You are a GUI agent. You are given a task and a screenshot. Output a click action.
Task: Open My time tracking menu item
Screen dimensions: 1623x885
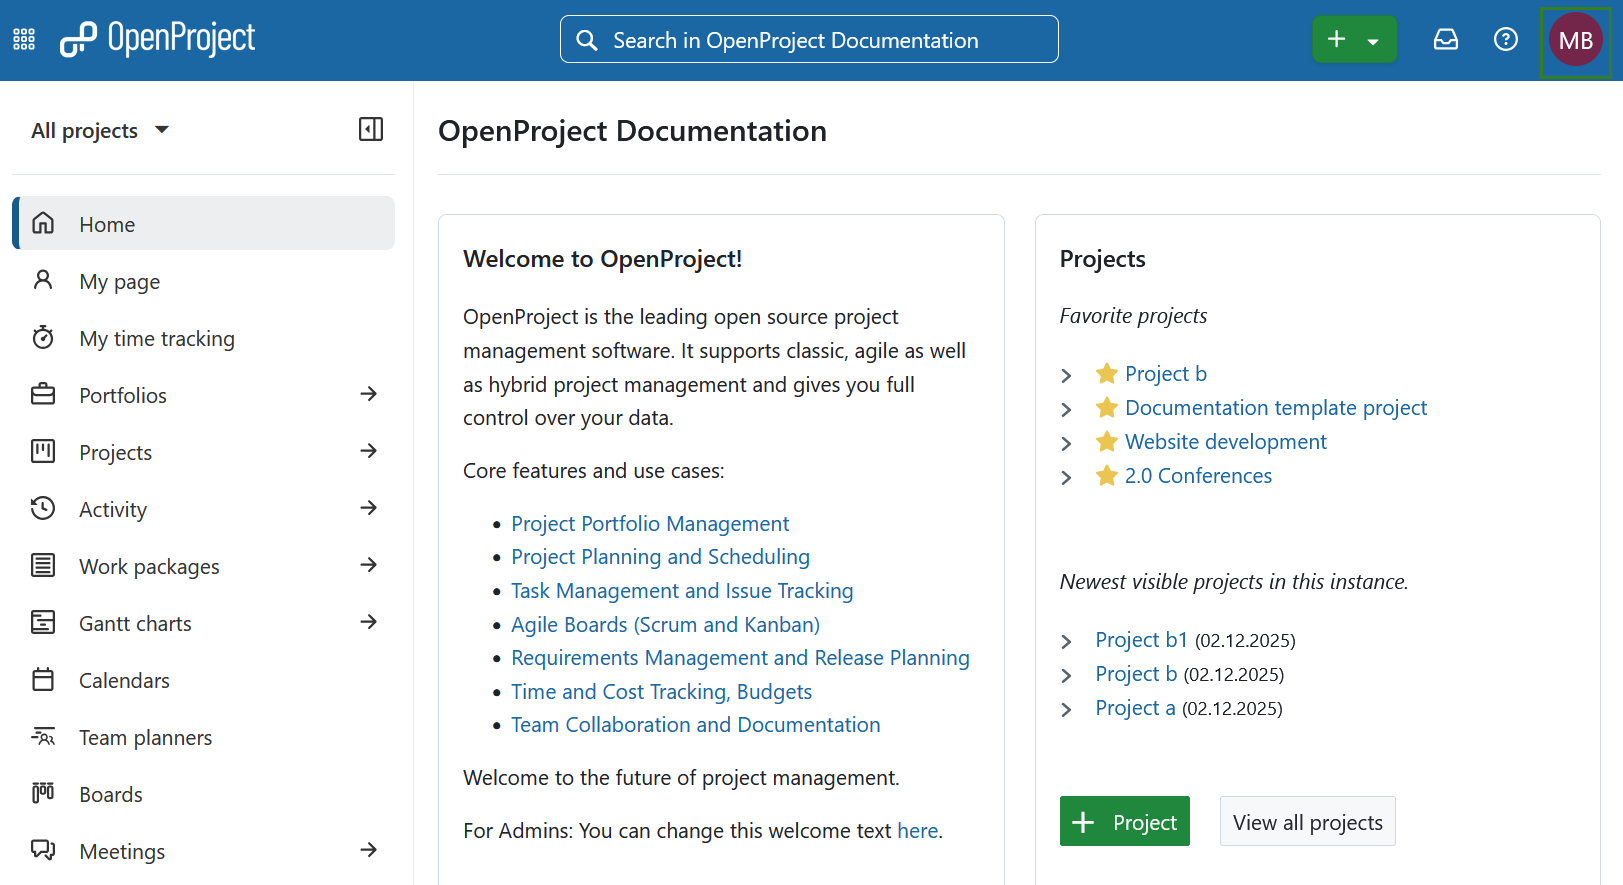tap(204, 338)
